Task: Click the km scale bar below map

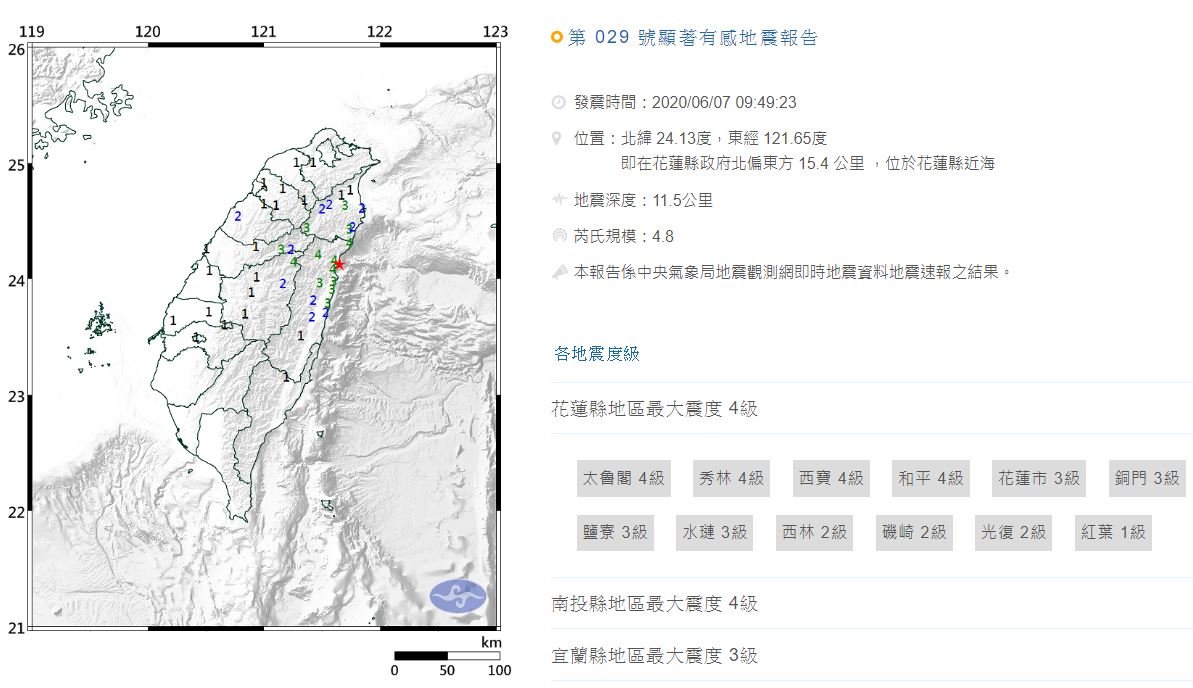Action: [447, 655]
